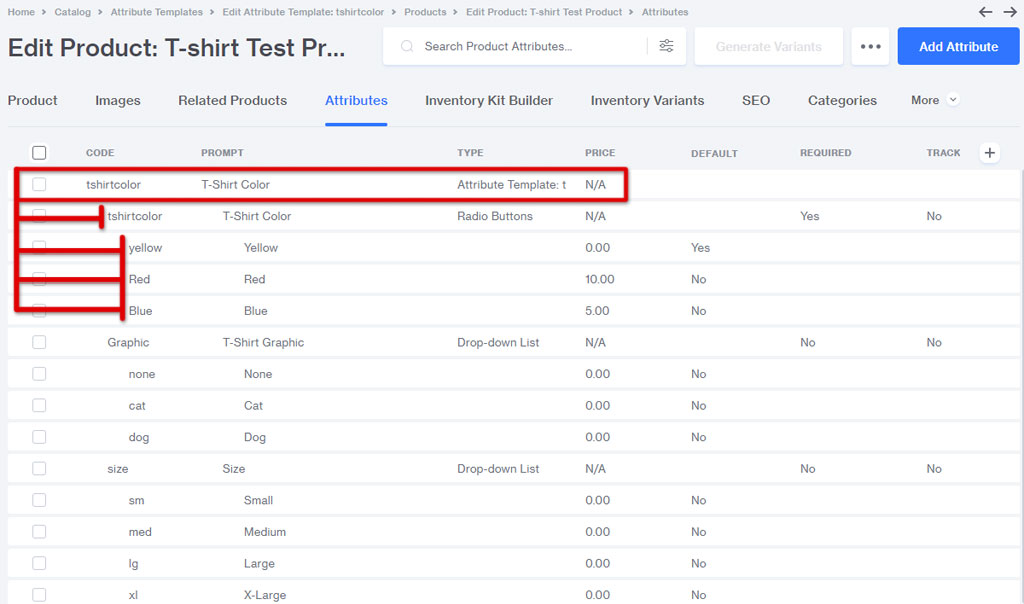
Task: Click the Add Attribute button
Action: [957, 46]
